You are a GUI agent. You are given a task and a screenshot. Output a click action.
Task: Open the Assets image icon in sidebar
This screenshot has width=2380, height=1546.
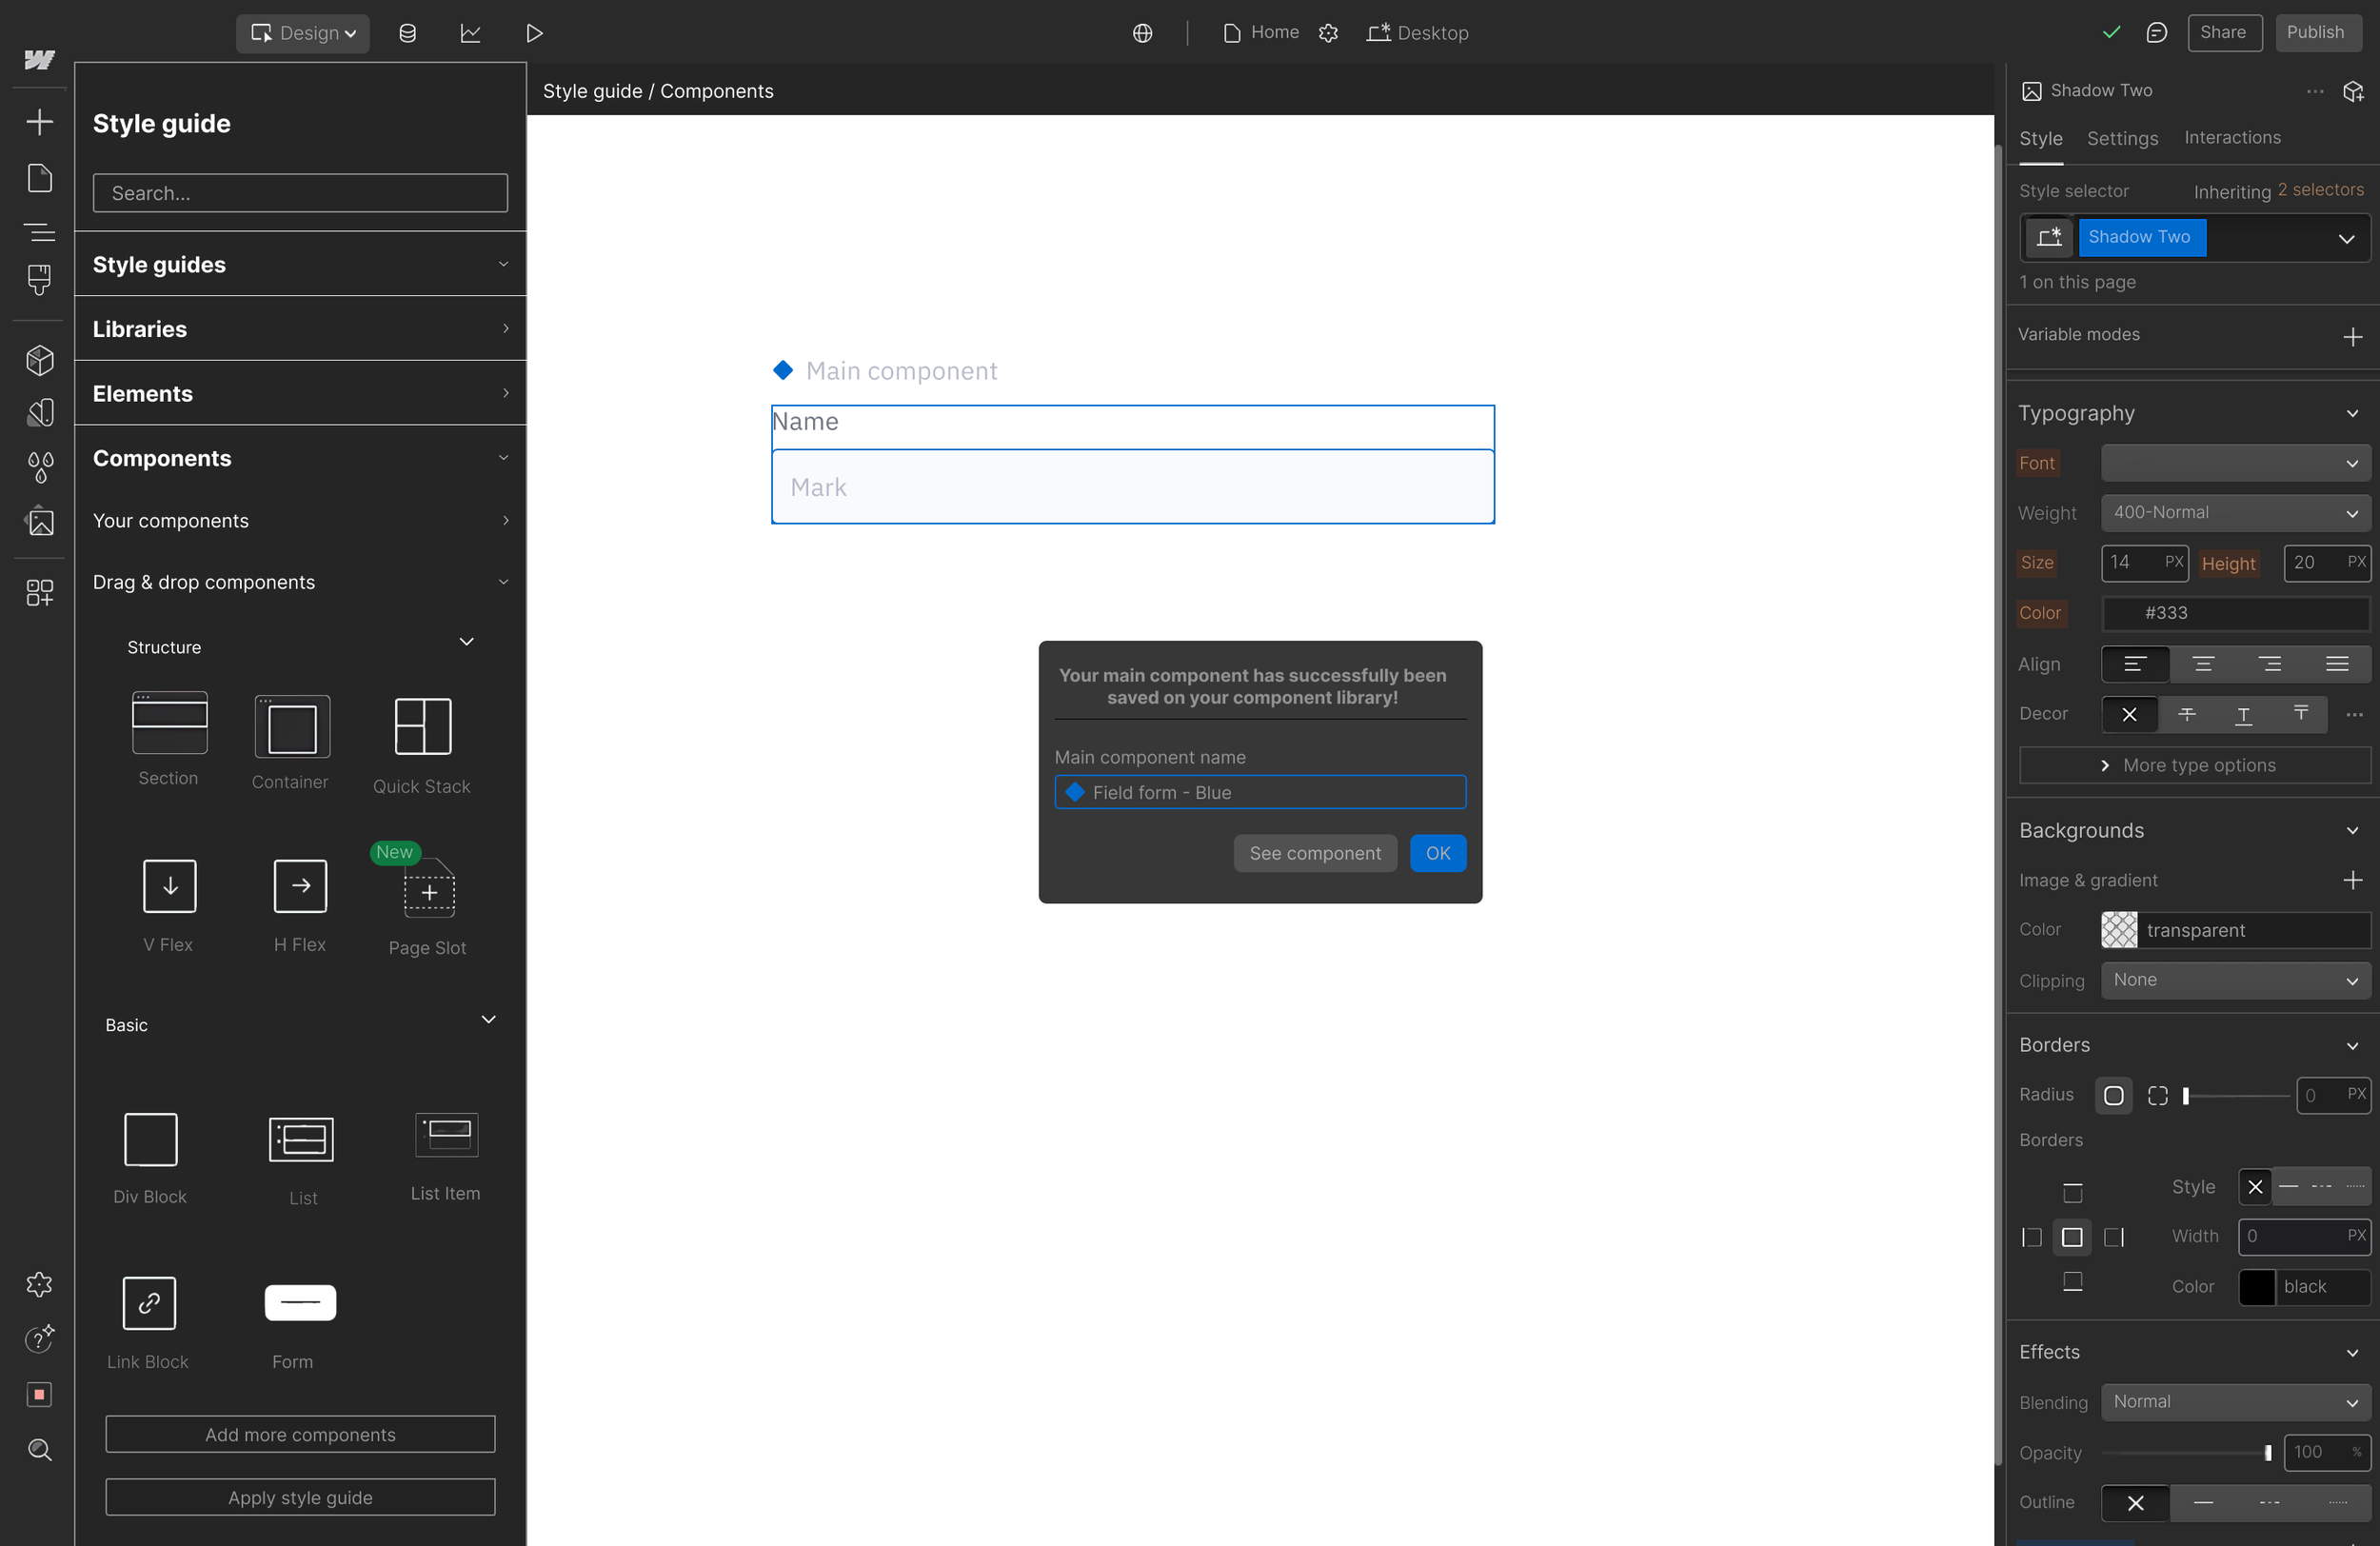coord(39,521)
